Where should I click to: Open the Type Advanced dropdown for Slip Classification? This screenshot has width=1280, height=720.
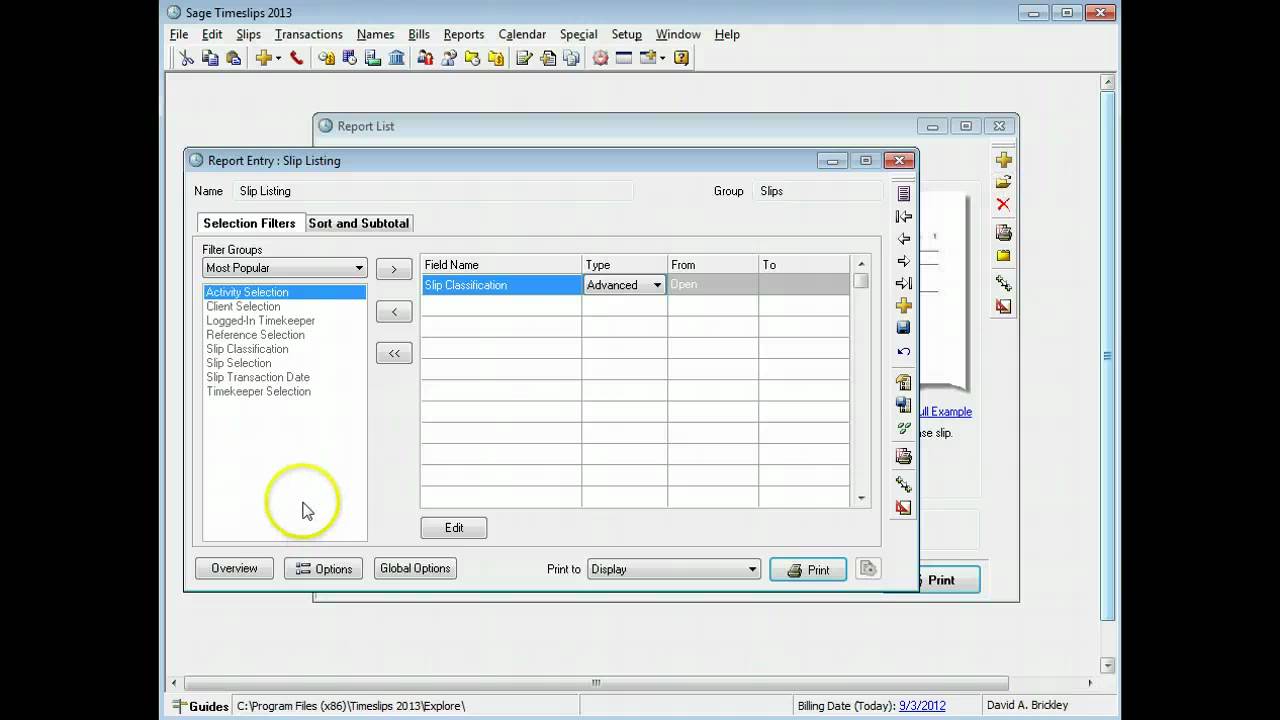coord(657,285)
